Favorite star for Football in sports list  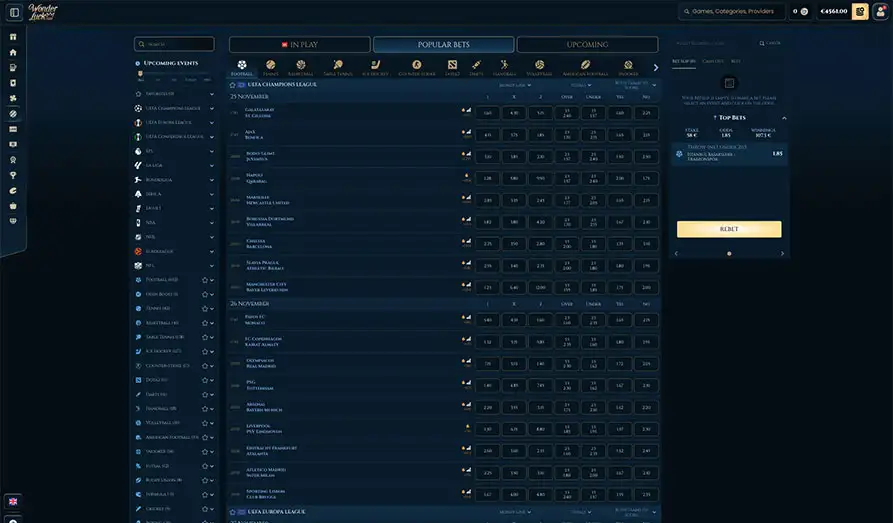point(205,280)
